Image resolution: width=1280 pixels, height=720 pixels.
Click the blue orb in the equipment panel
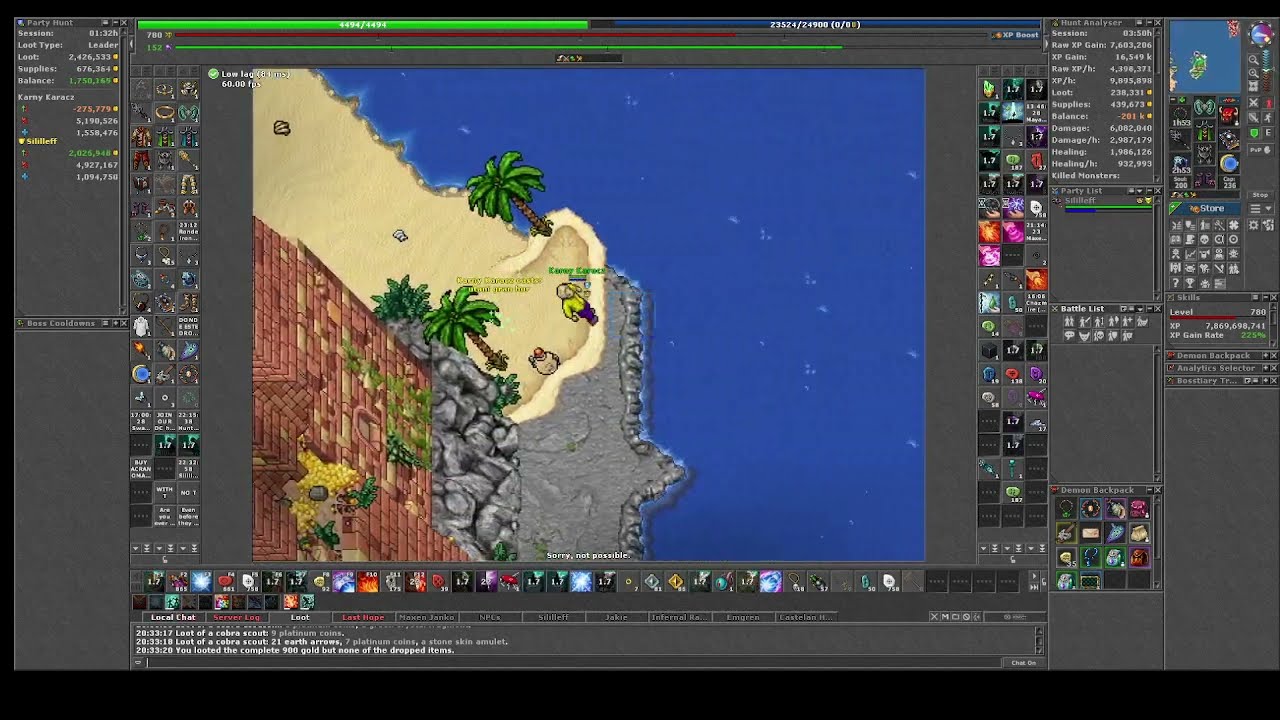[x=1229, y=163]
